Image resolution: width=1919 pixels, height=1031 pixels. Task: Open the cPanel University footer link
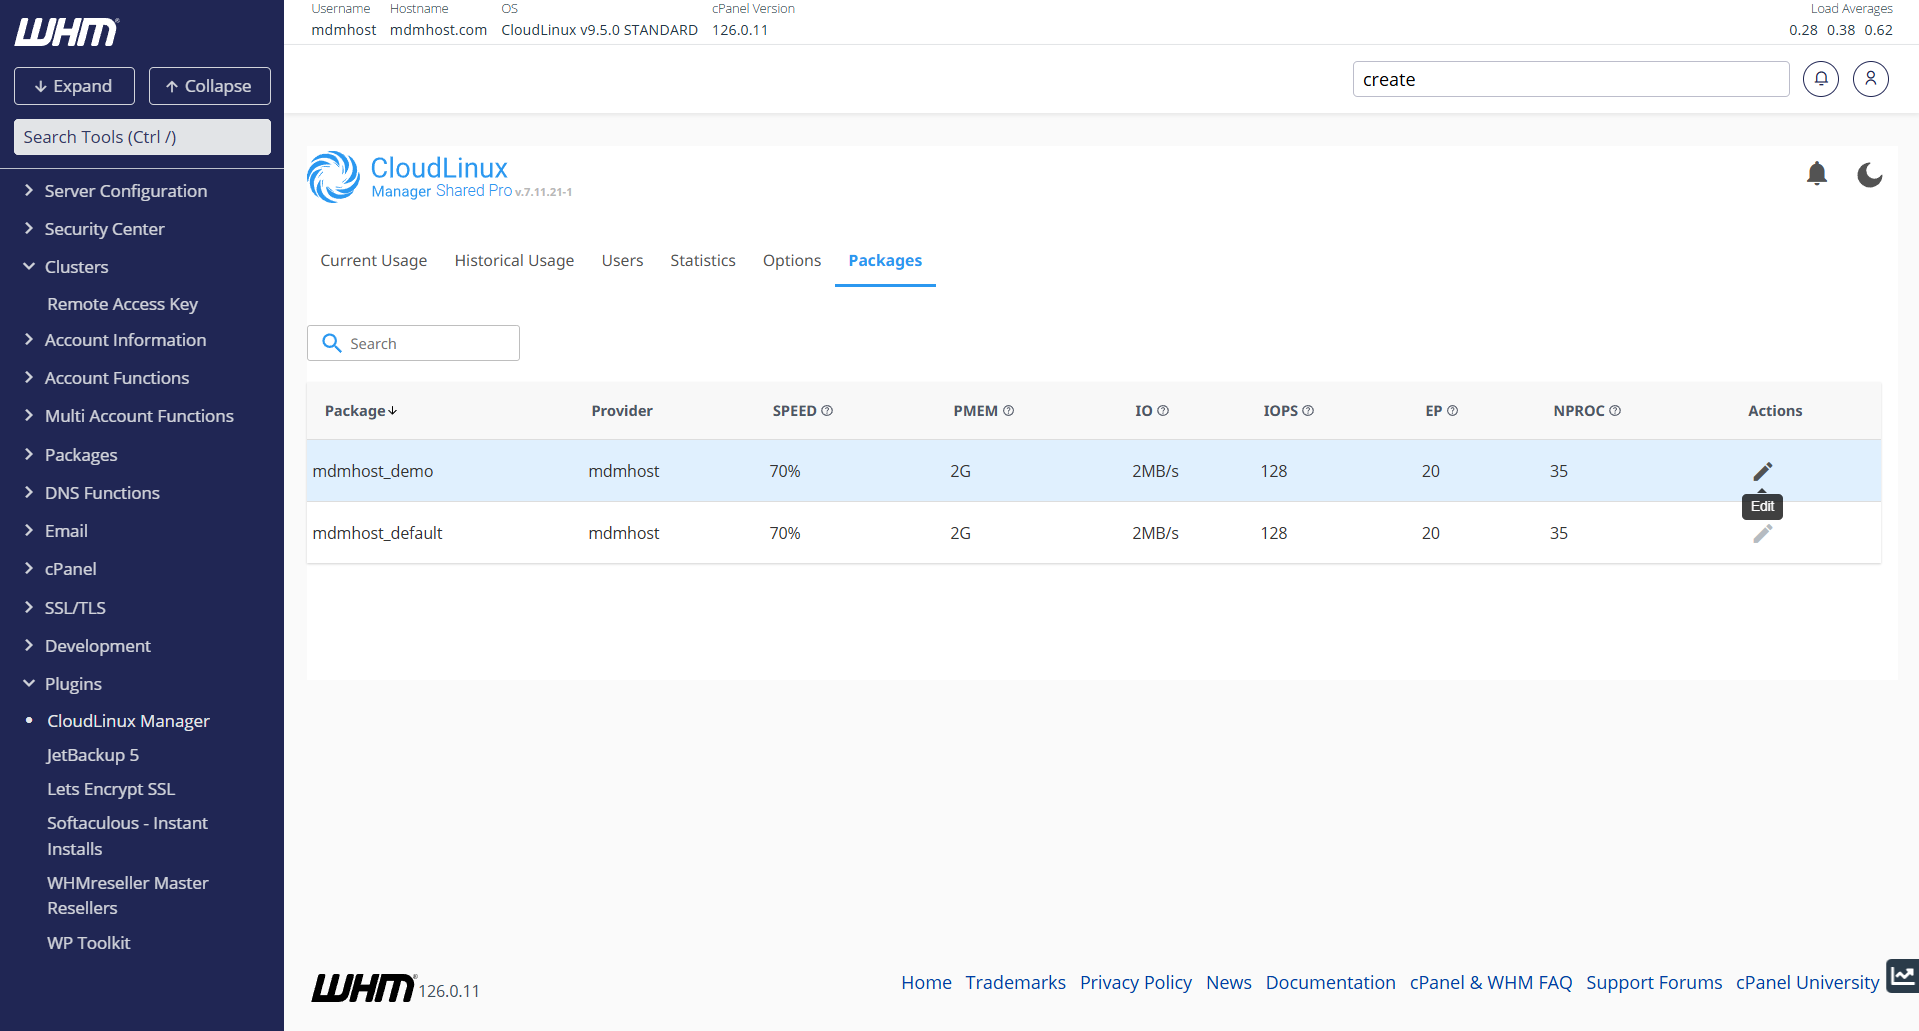pyautogui.click(x=1807, y=982)
